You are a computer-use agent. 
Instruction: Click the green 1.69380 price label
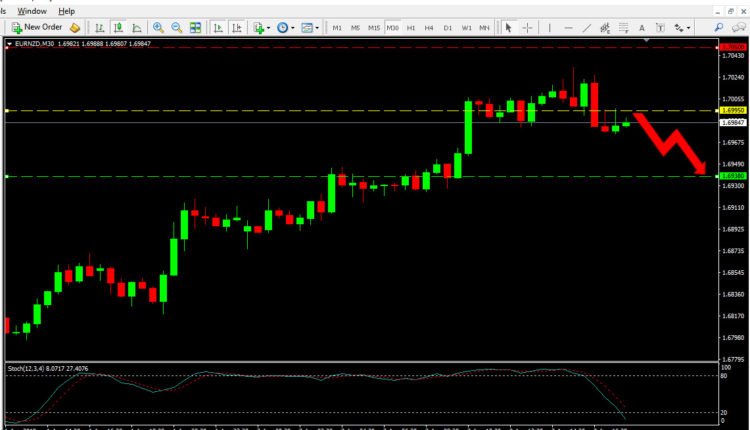[733, 176]
